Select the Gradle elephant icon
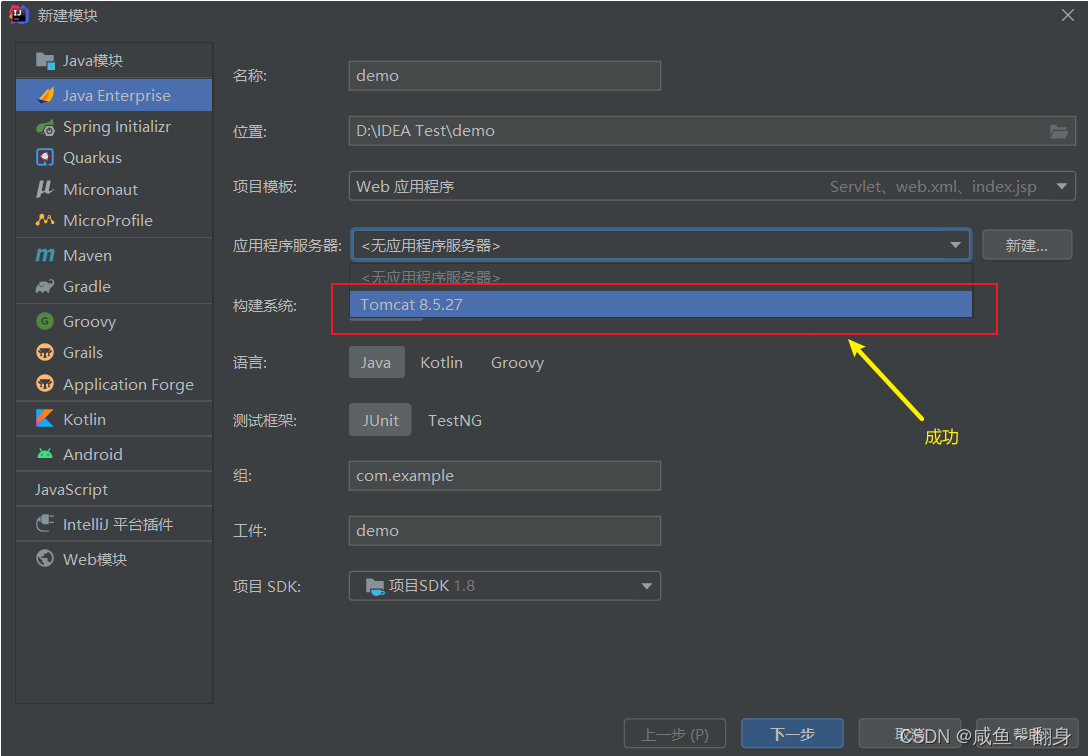 pyautogui.click(x=45, y=286)
